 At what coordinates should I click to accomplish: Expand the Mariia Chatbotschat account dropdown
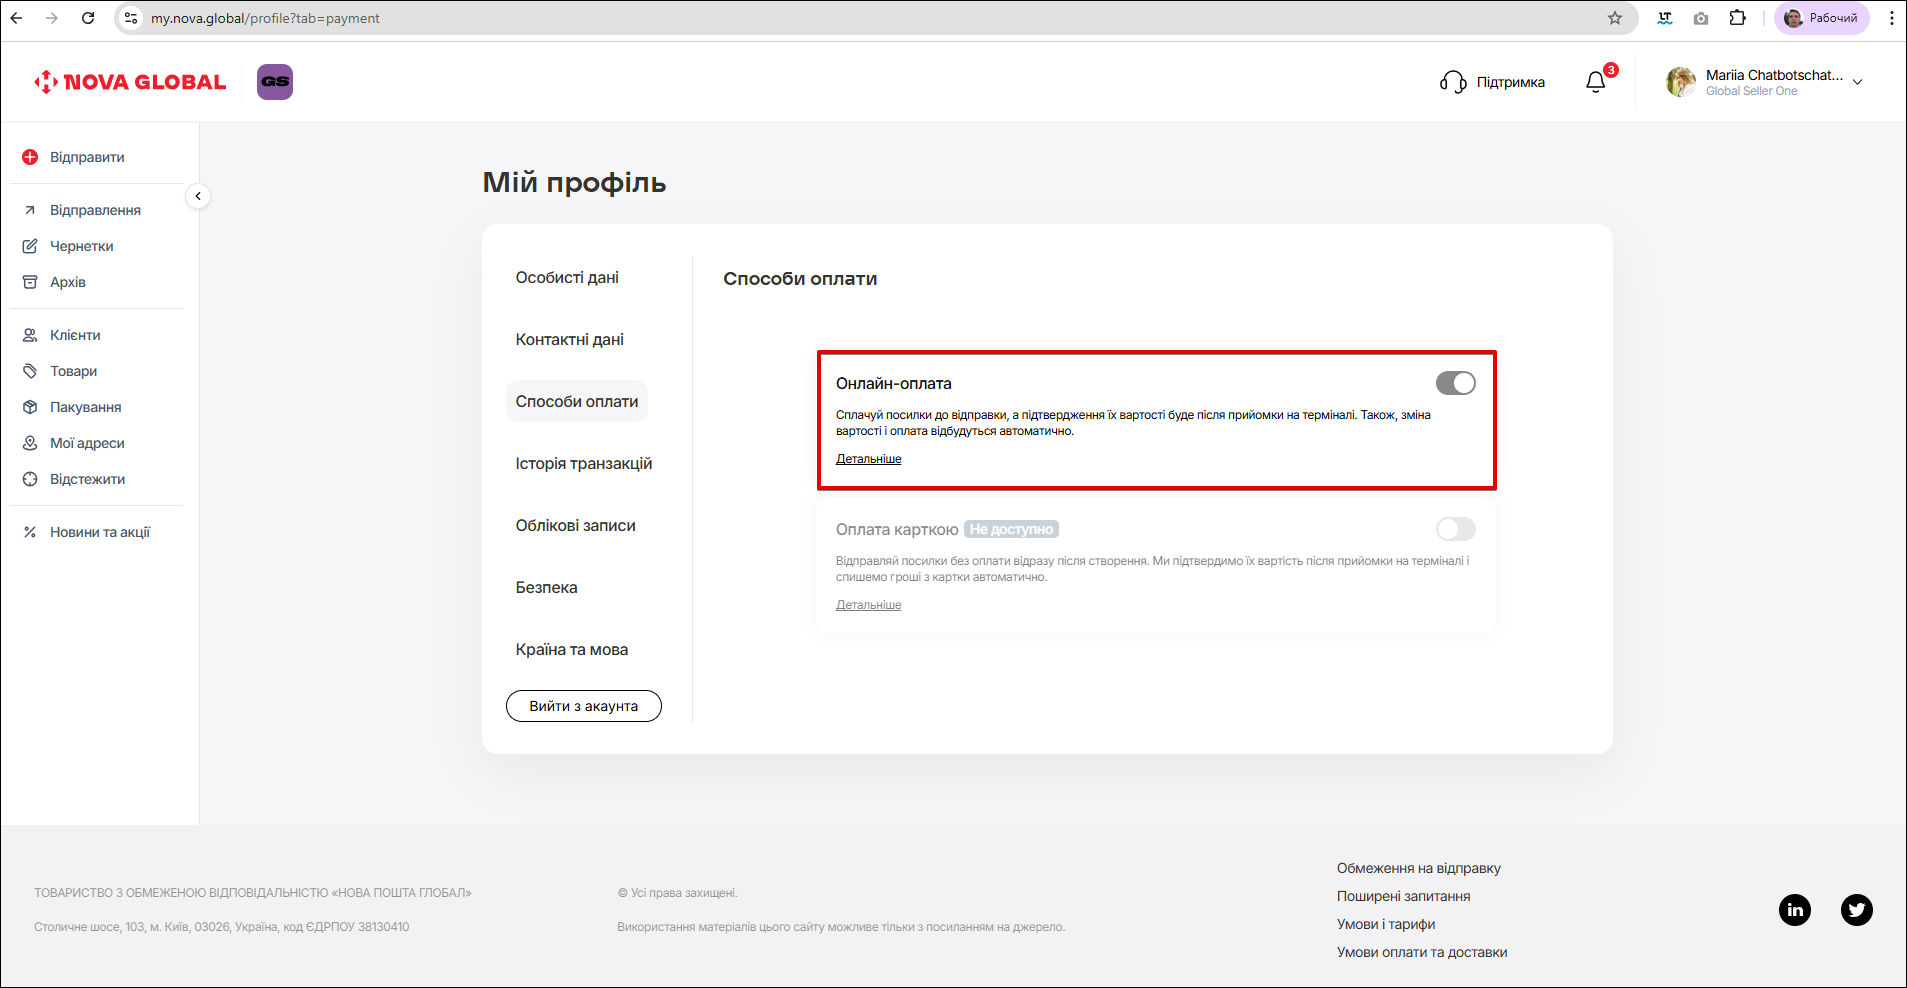1857,82
